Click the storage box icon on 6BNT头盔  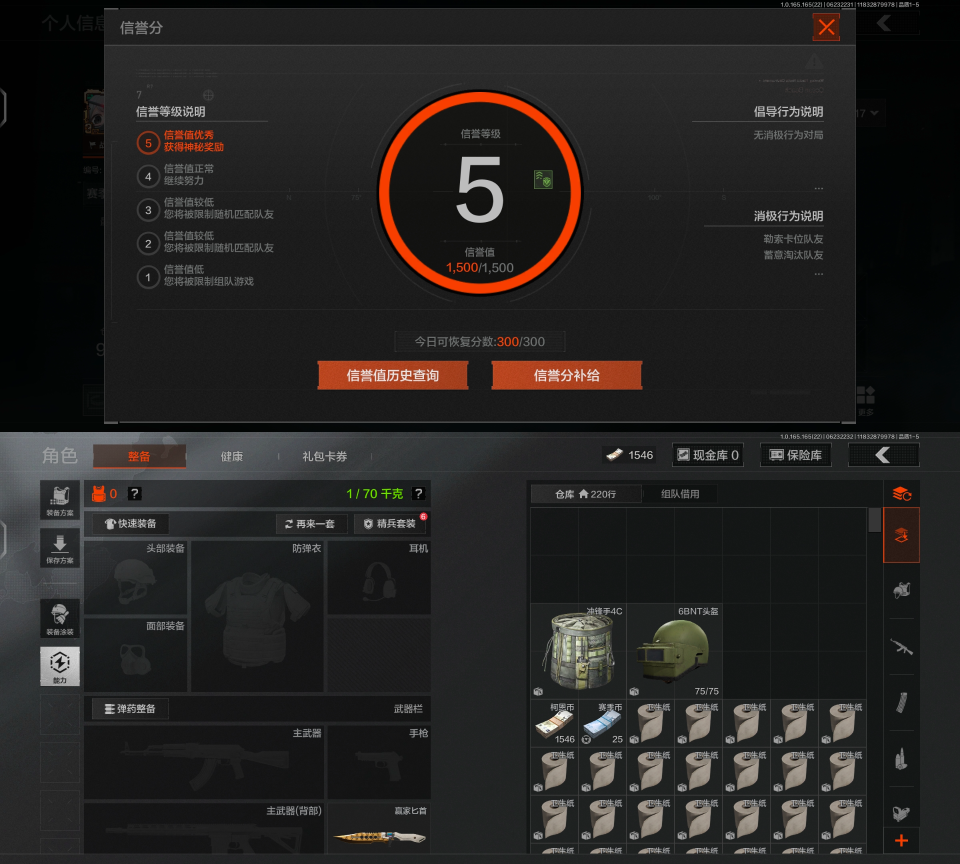pyautogui.click(x=634, y=691)
